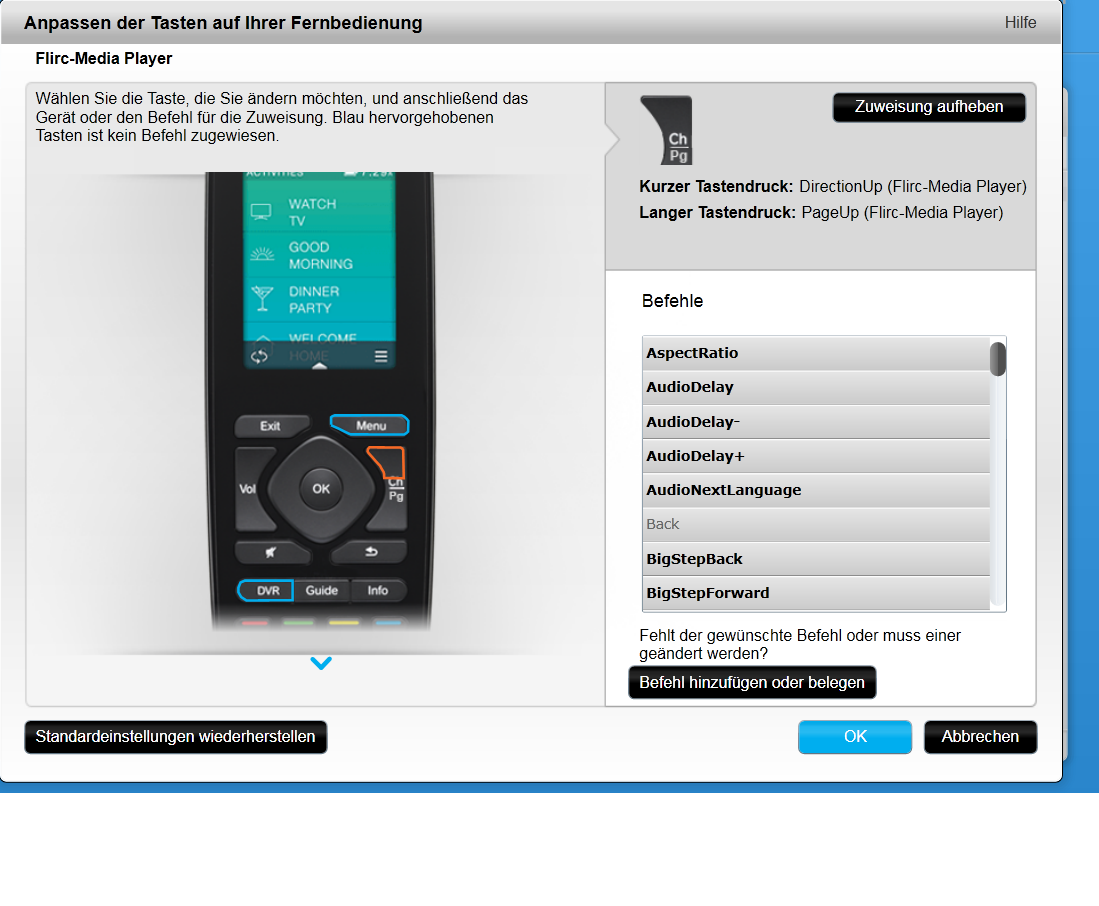The height and width of the screenshot is (906, 1099).
Task: Select the AudioDelay- command
Action: 816,422
